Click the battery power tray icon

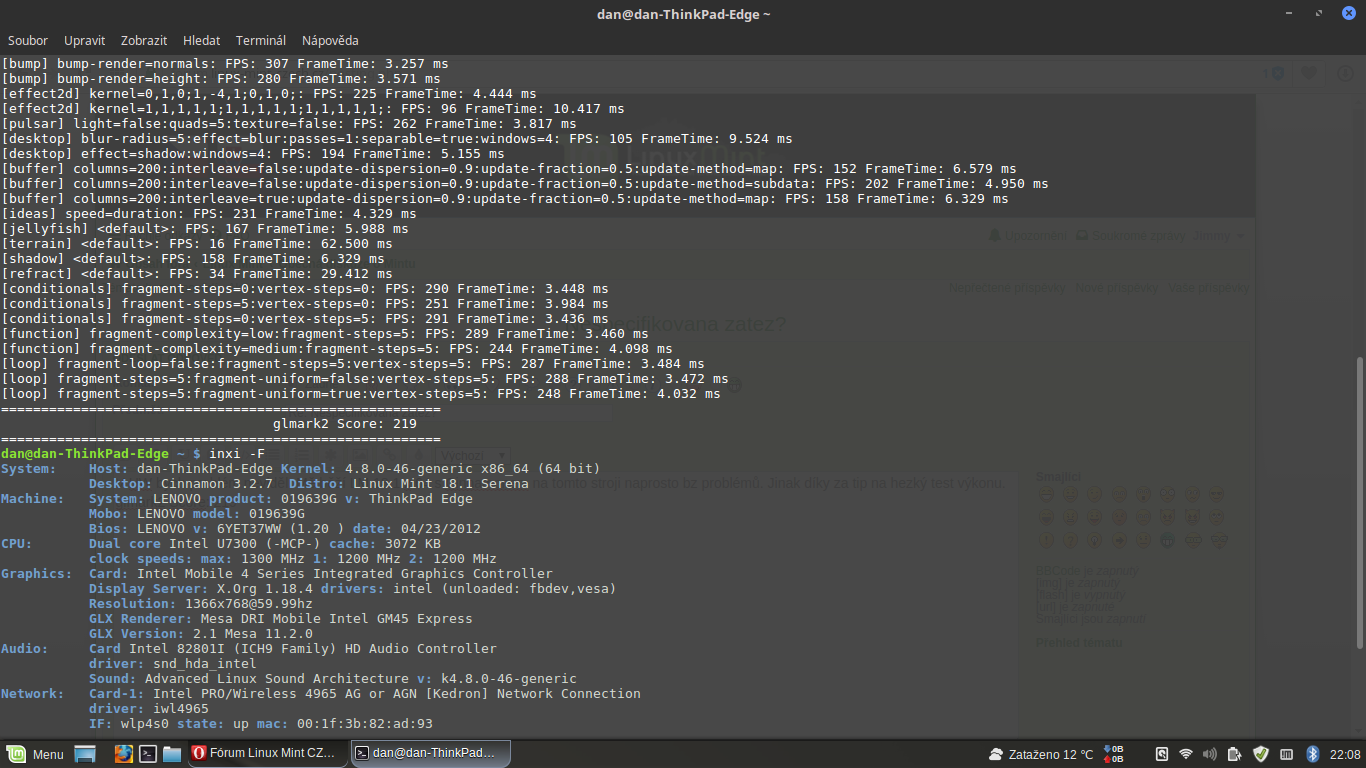pos(1235,754)
